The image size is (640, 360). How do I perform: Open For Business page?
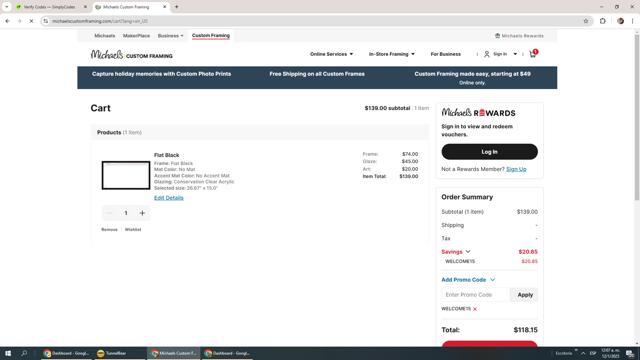[445, 54]
